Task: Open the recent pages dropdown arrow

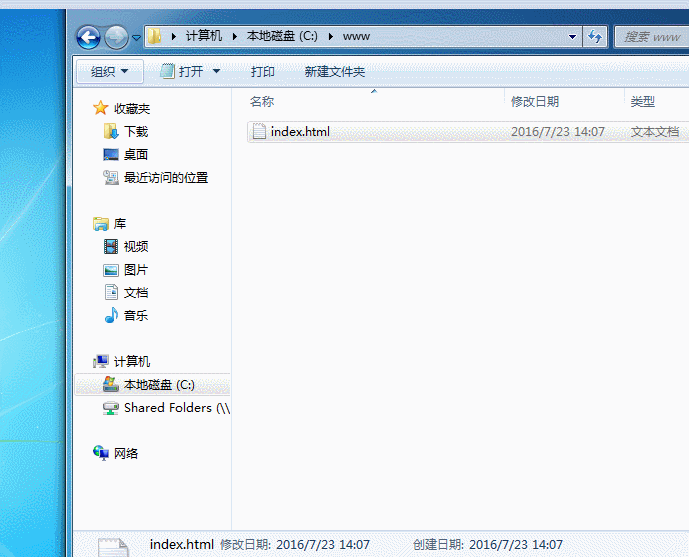Action: click(136, 38)
